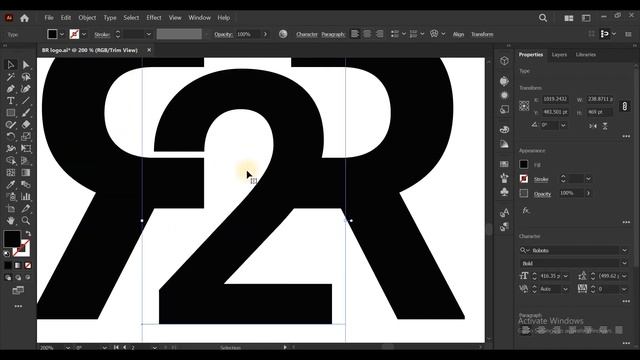Toggle constrain width and height proportions
The image size is (640, 360).
[625, 106]
